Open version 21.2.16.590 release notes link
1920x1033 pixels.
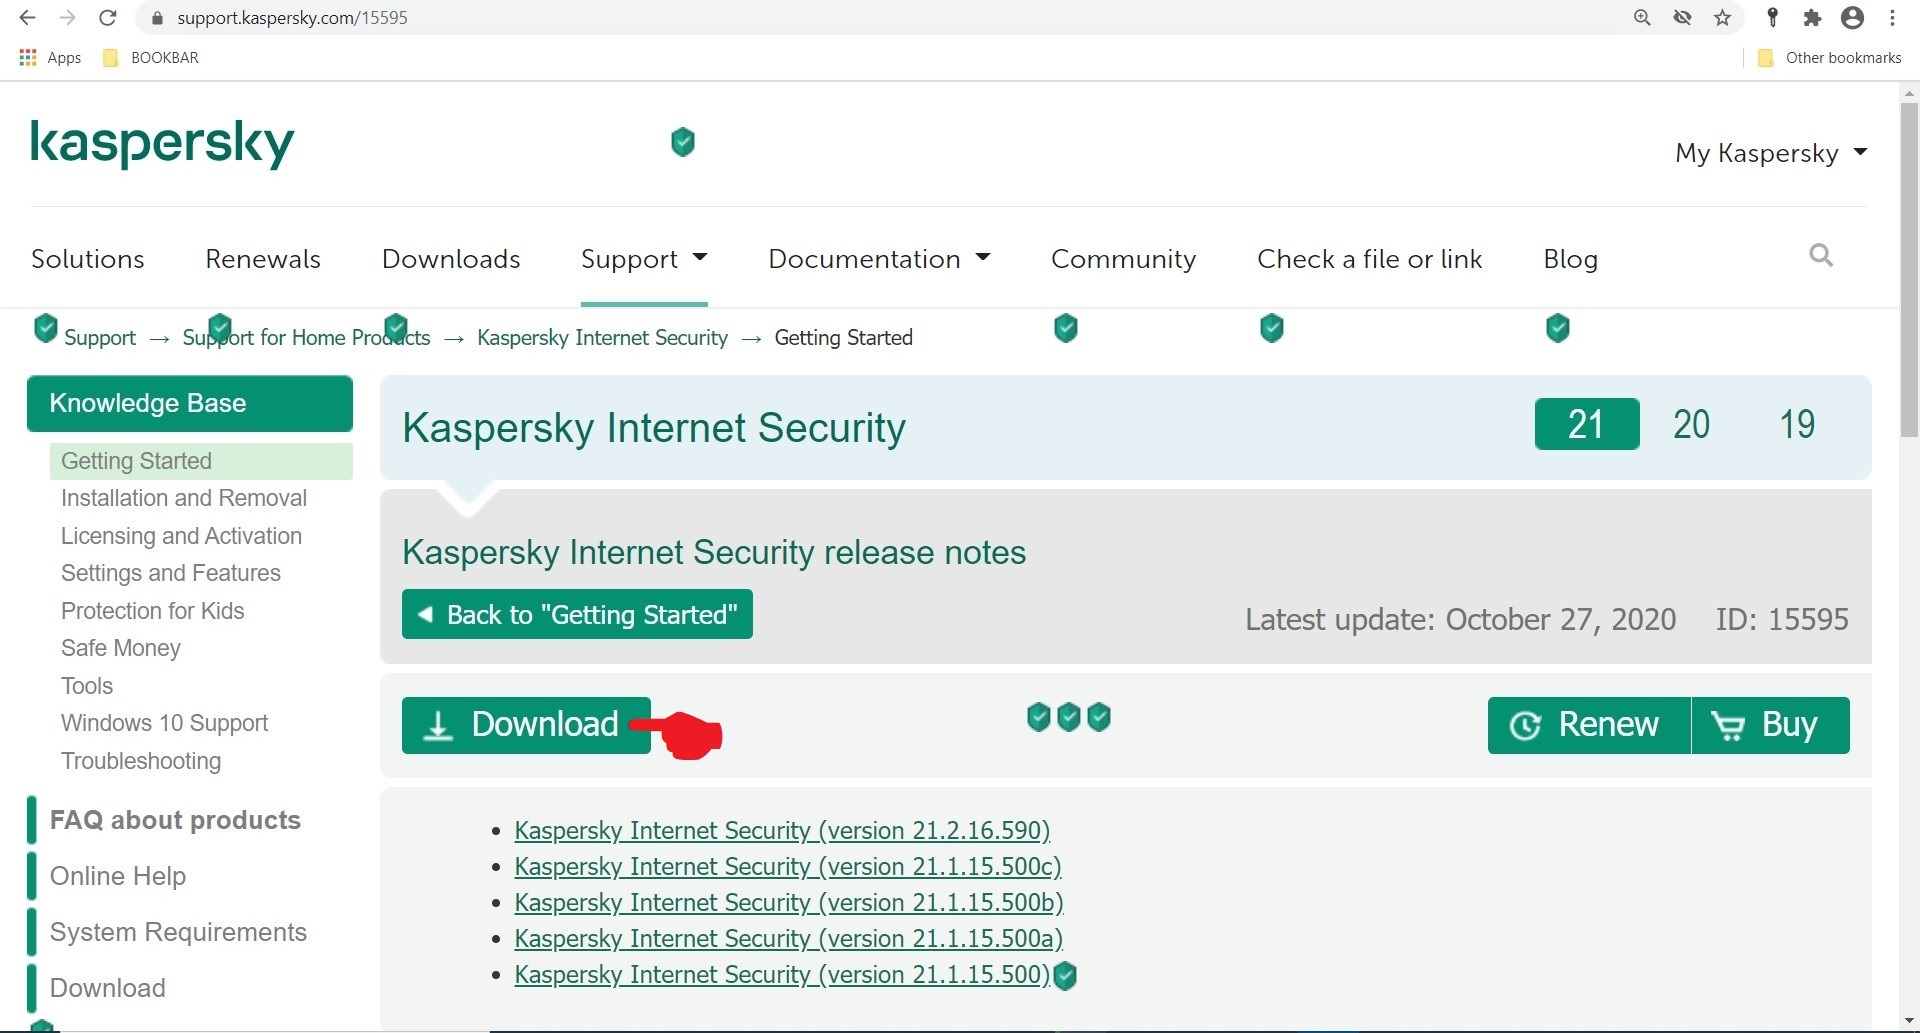[x=782, y=831]
